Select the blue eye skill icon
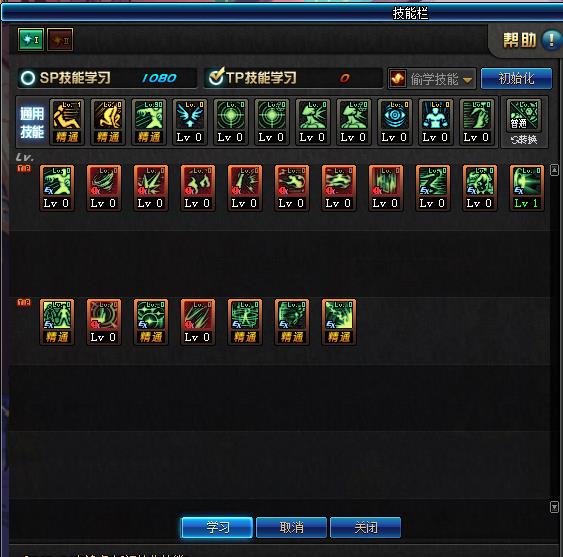This screenshot has height=557, width=563. pos(395,122)
